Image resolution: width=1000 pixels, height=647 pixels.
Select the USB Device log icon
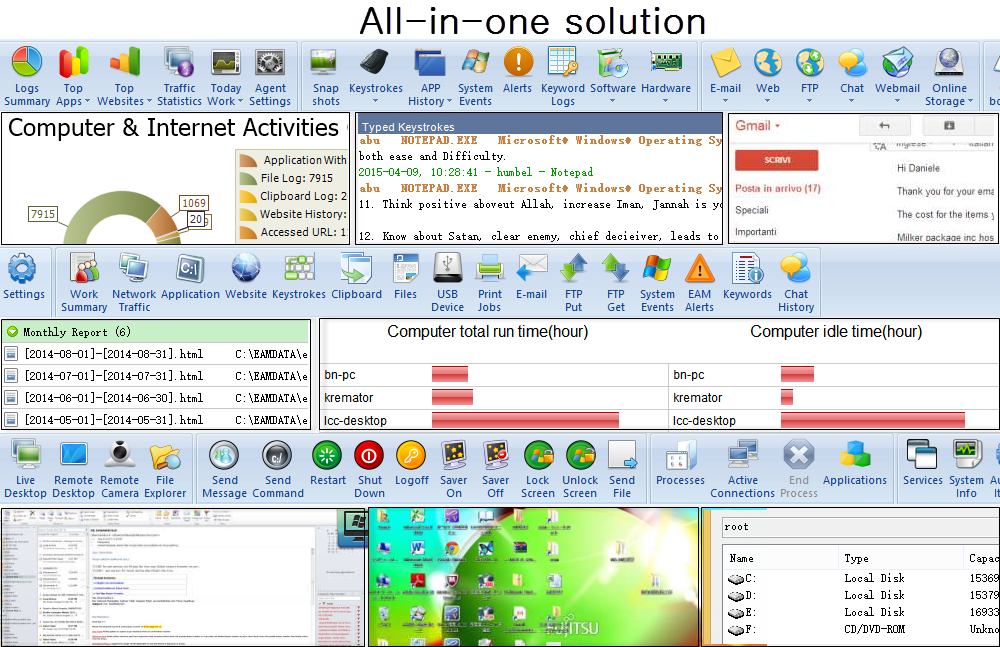click(x=447, y=282)
